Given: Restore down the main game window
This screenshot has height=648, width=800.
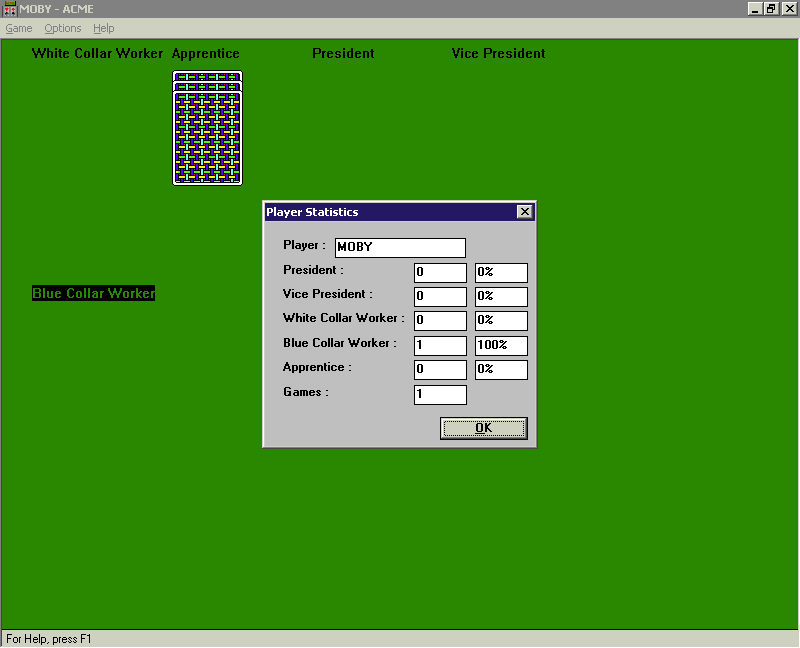Looking at the screenshot, I should (x=771, y=9).
